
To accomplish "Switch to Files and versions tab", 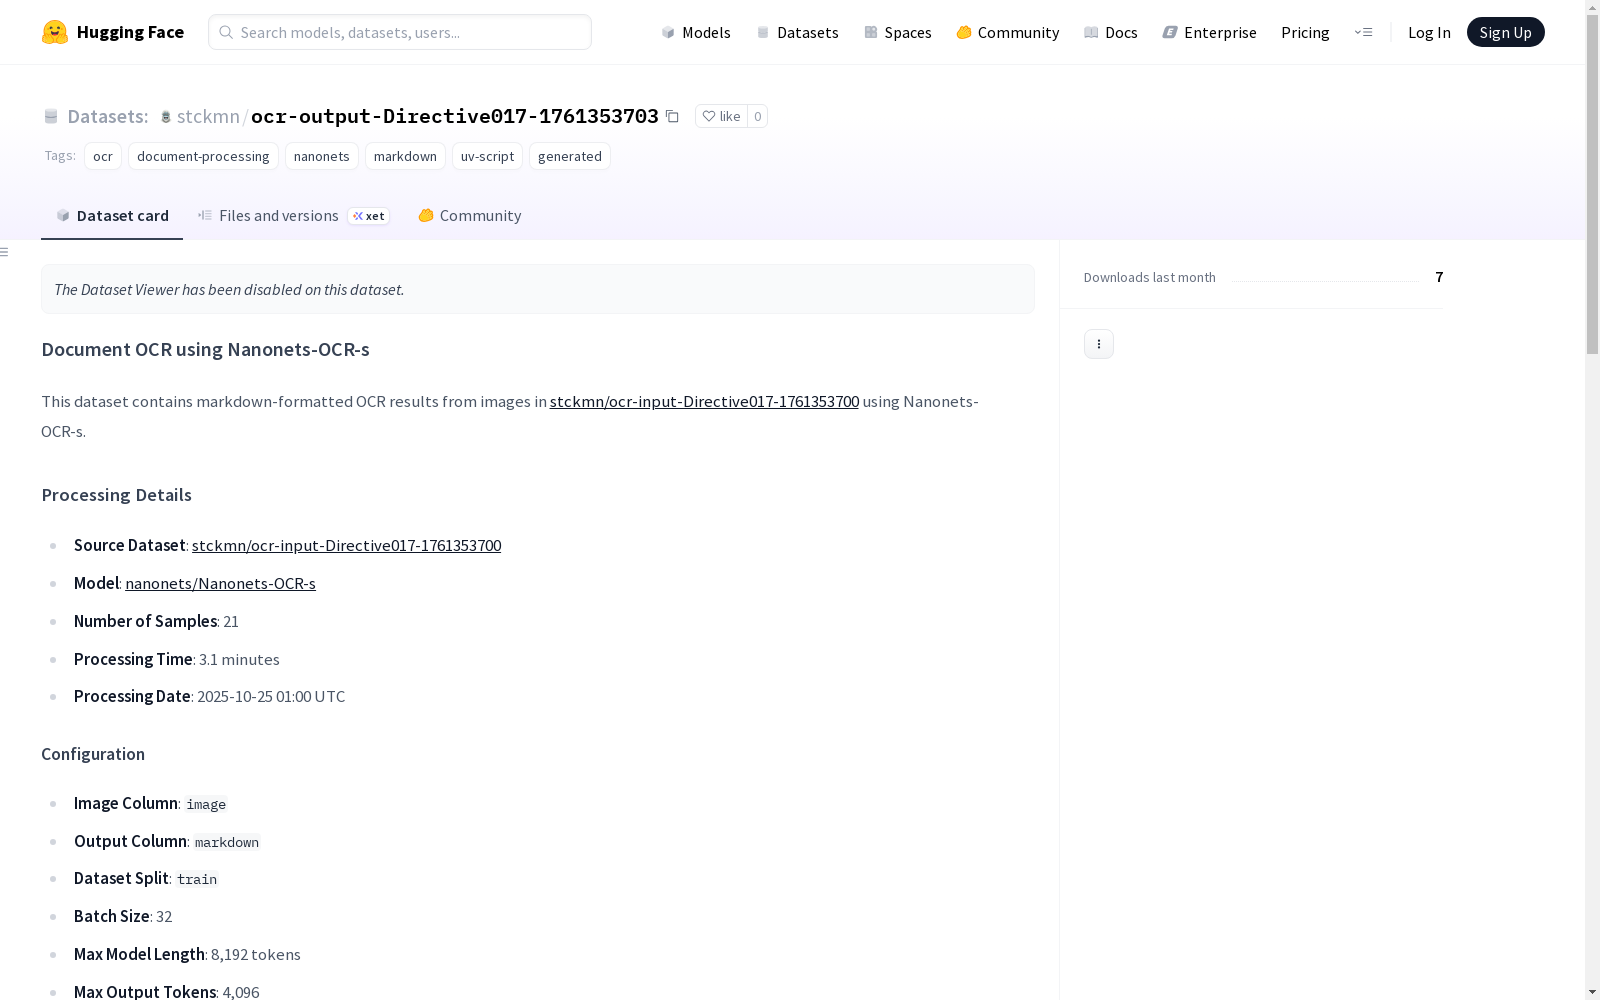I will tap(293, 216).
